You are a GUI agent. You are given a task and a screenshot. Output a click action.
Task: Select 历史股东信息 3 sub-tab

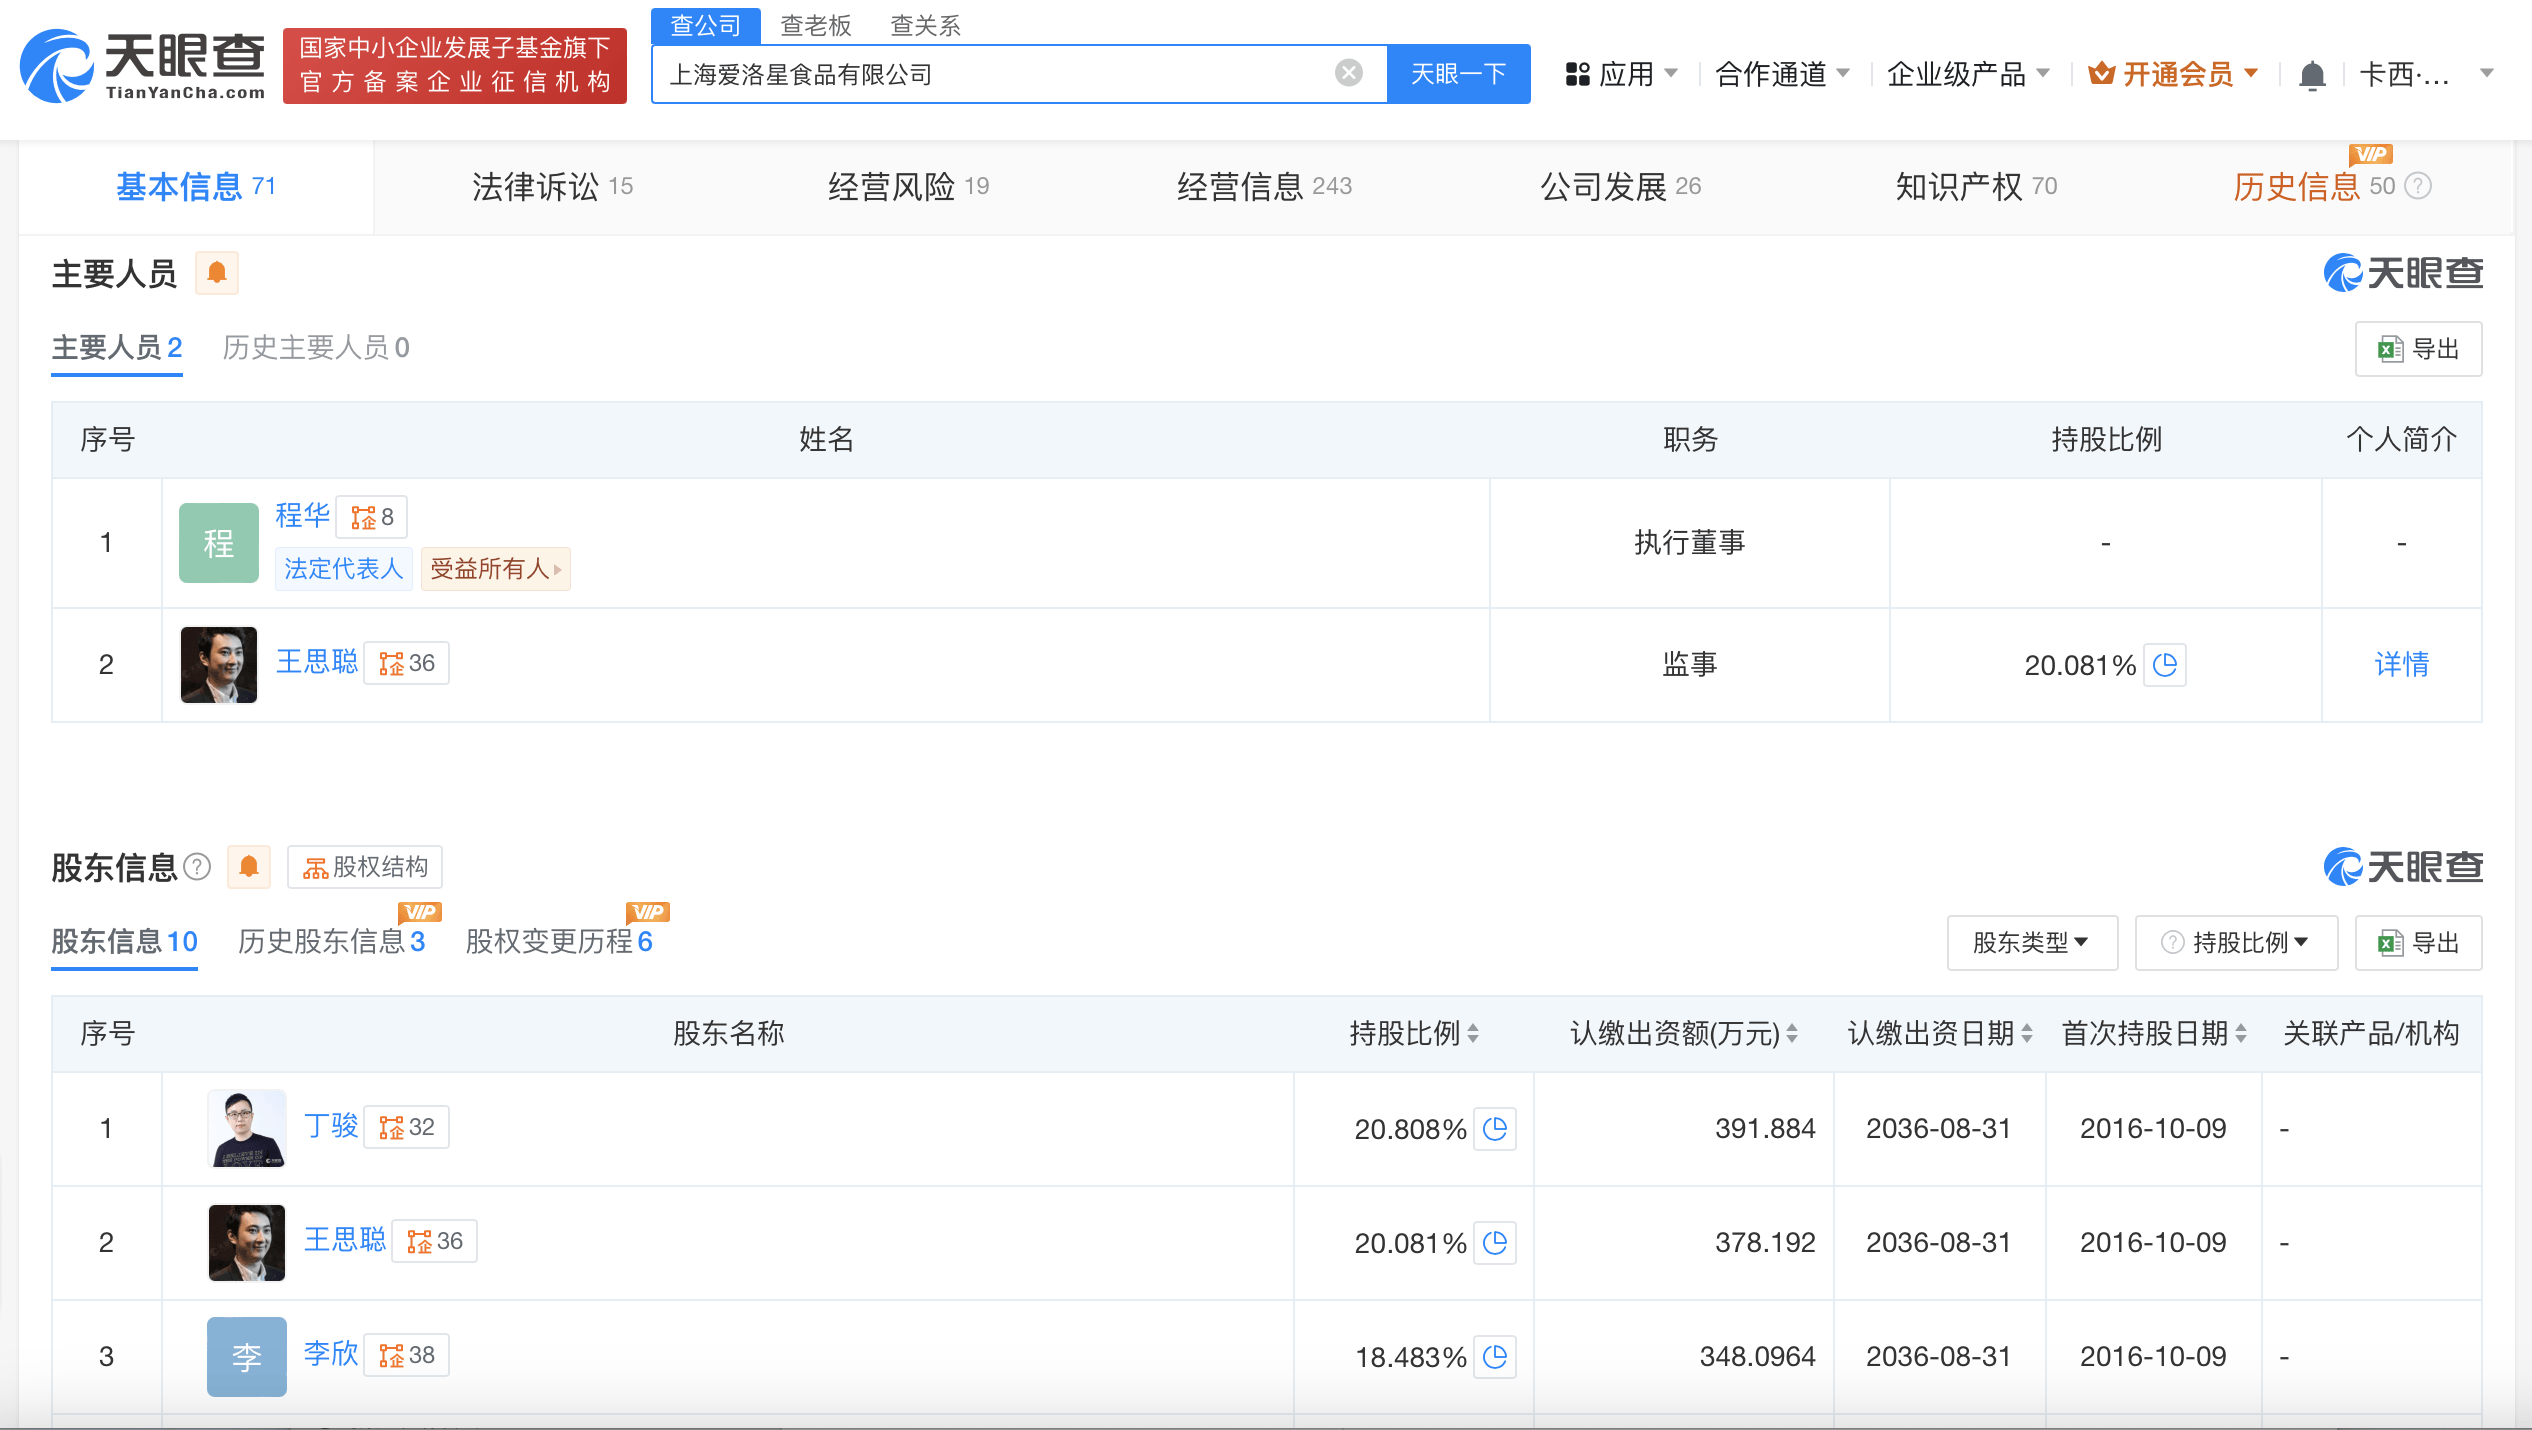332,942
